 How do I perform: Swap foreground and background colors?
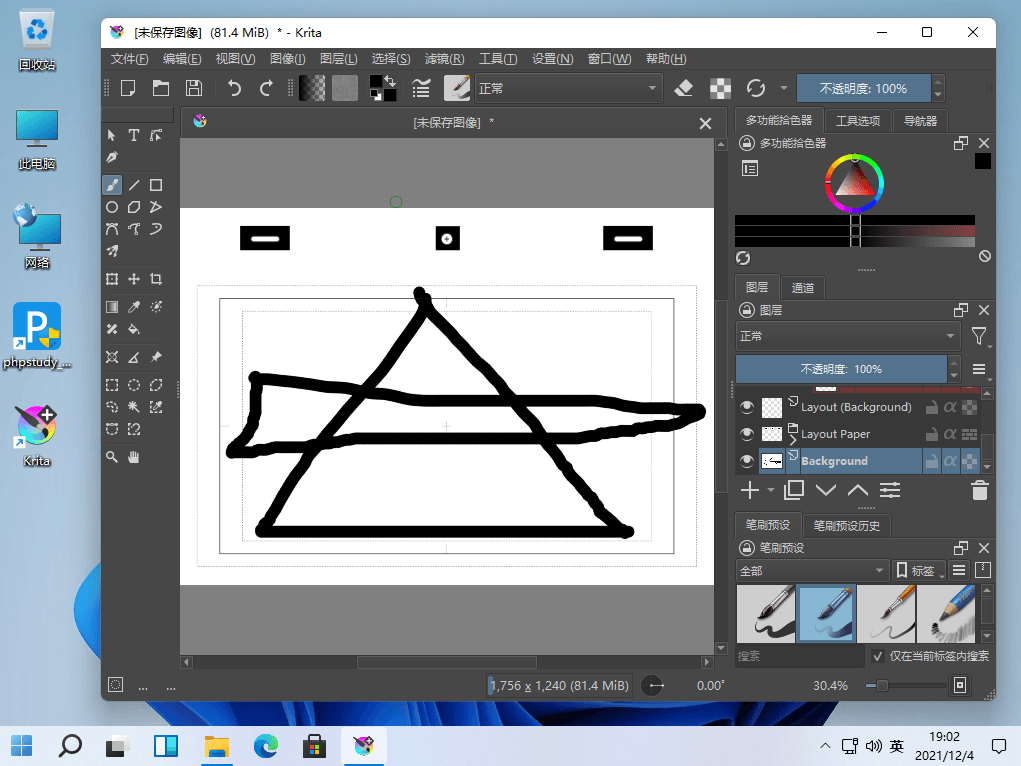pyautogui.click(x=390, y=81)
